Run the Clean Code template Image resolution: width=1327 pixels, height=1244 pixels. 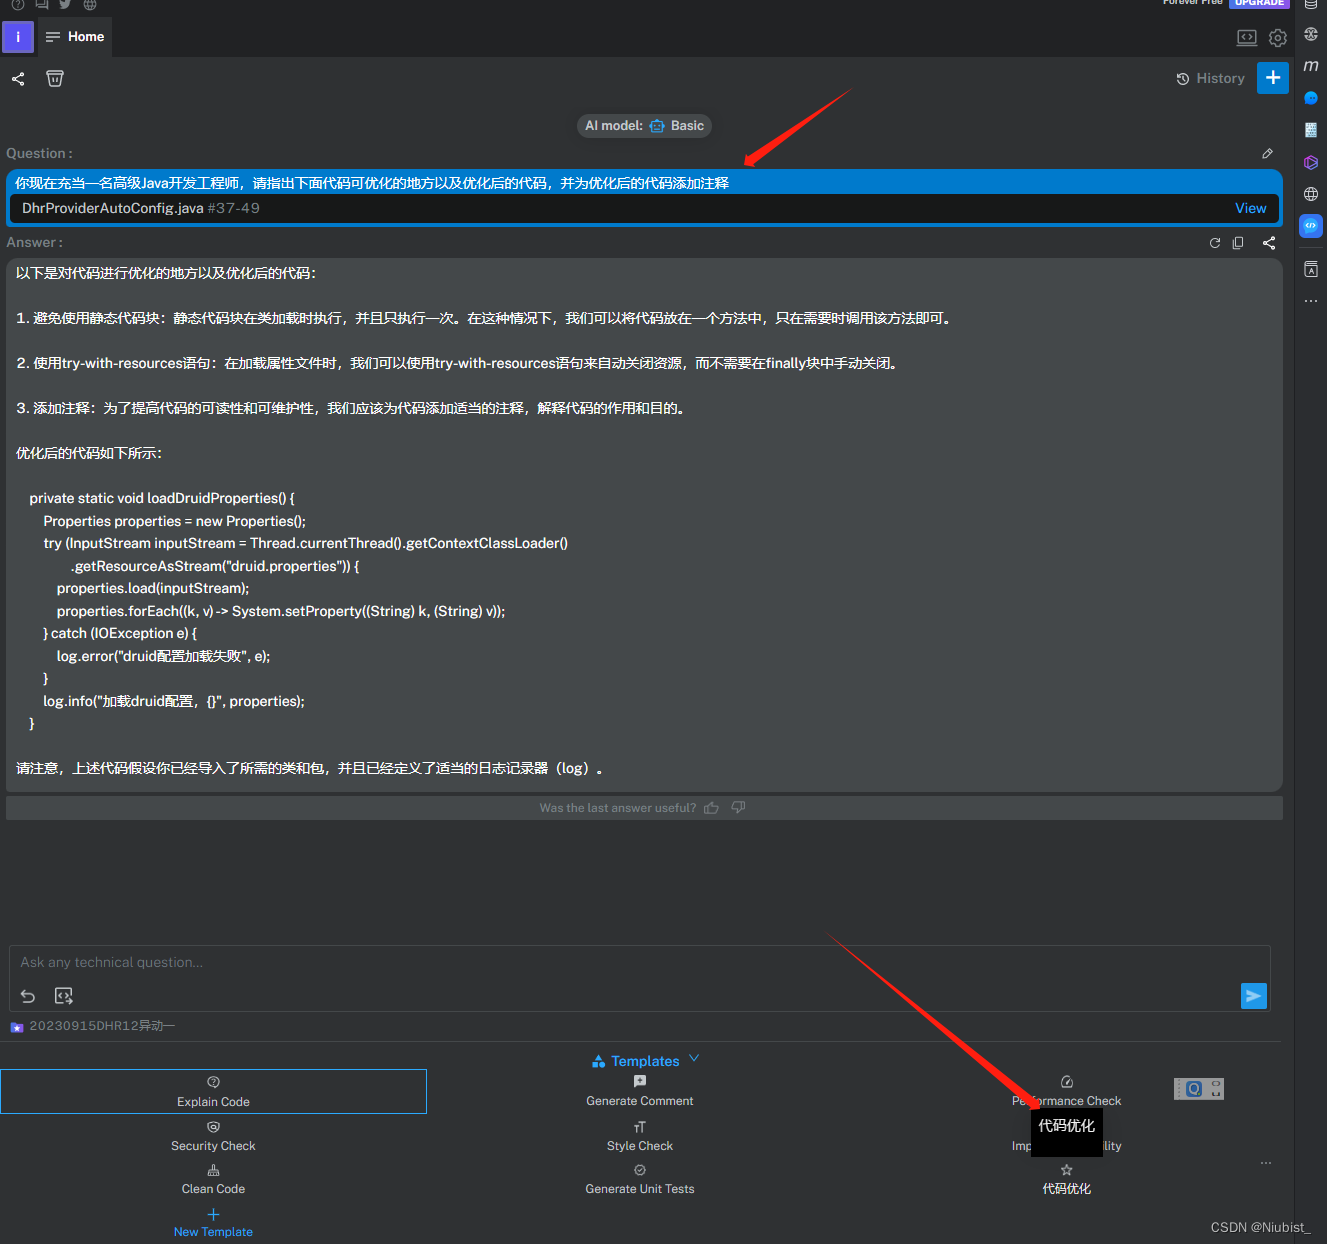213,1179
